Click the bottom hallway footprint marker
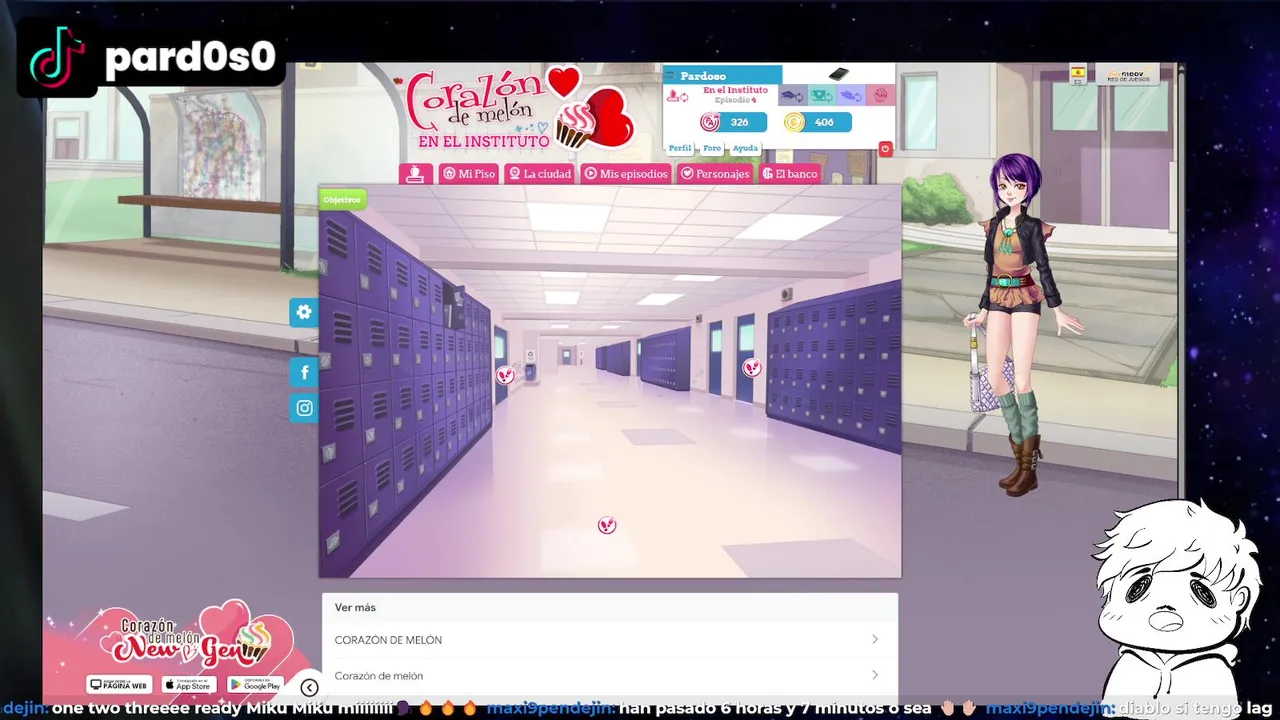 point(607,525)
